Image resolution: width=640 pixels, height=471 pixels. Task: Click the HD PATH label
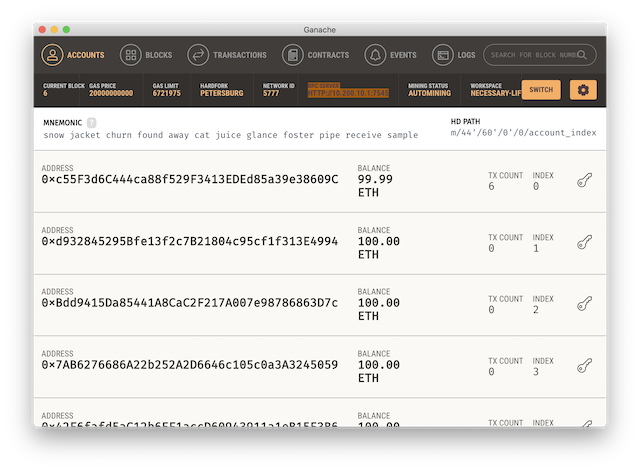click(x=465, y=122)
